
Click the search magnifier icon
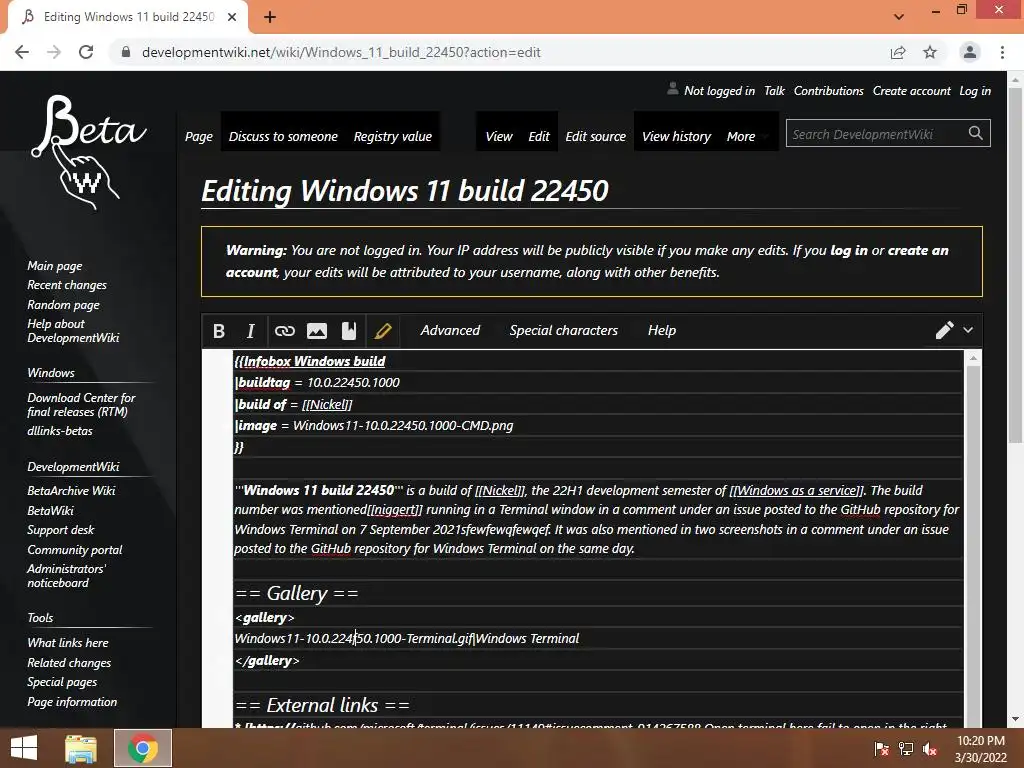point(976,133)
